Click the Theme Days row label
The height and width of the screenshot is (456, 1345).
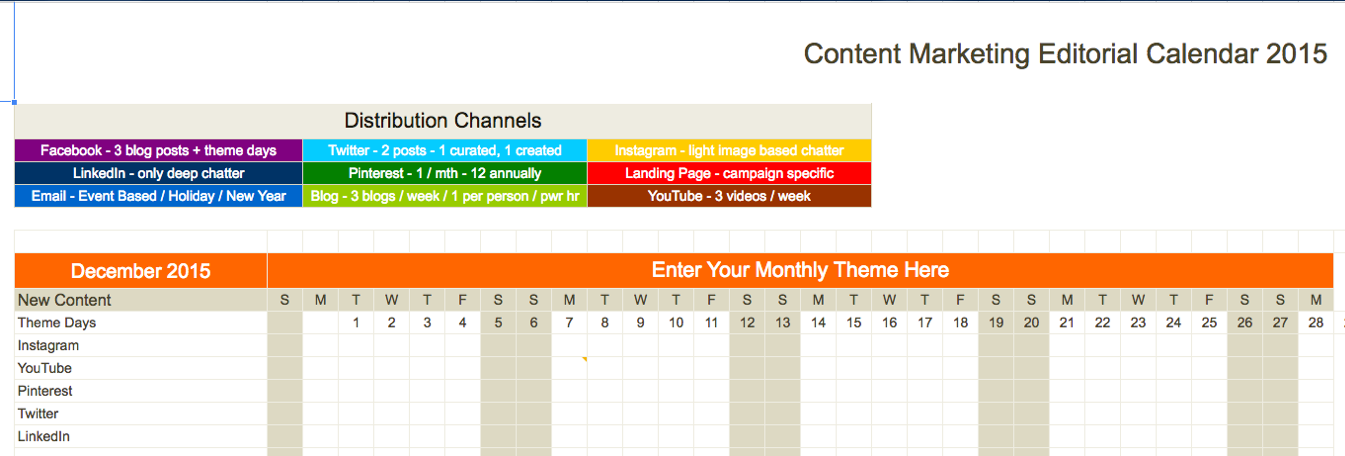[57, 323]
